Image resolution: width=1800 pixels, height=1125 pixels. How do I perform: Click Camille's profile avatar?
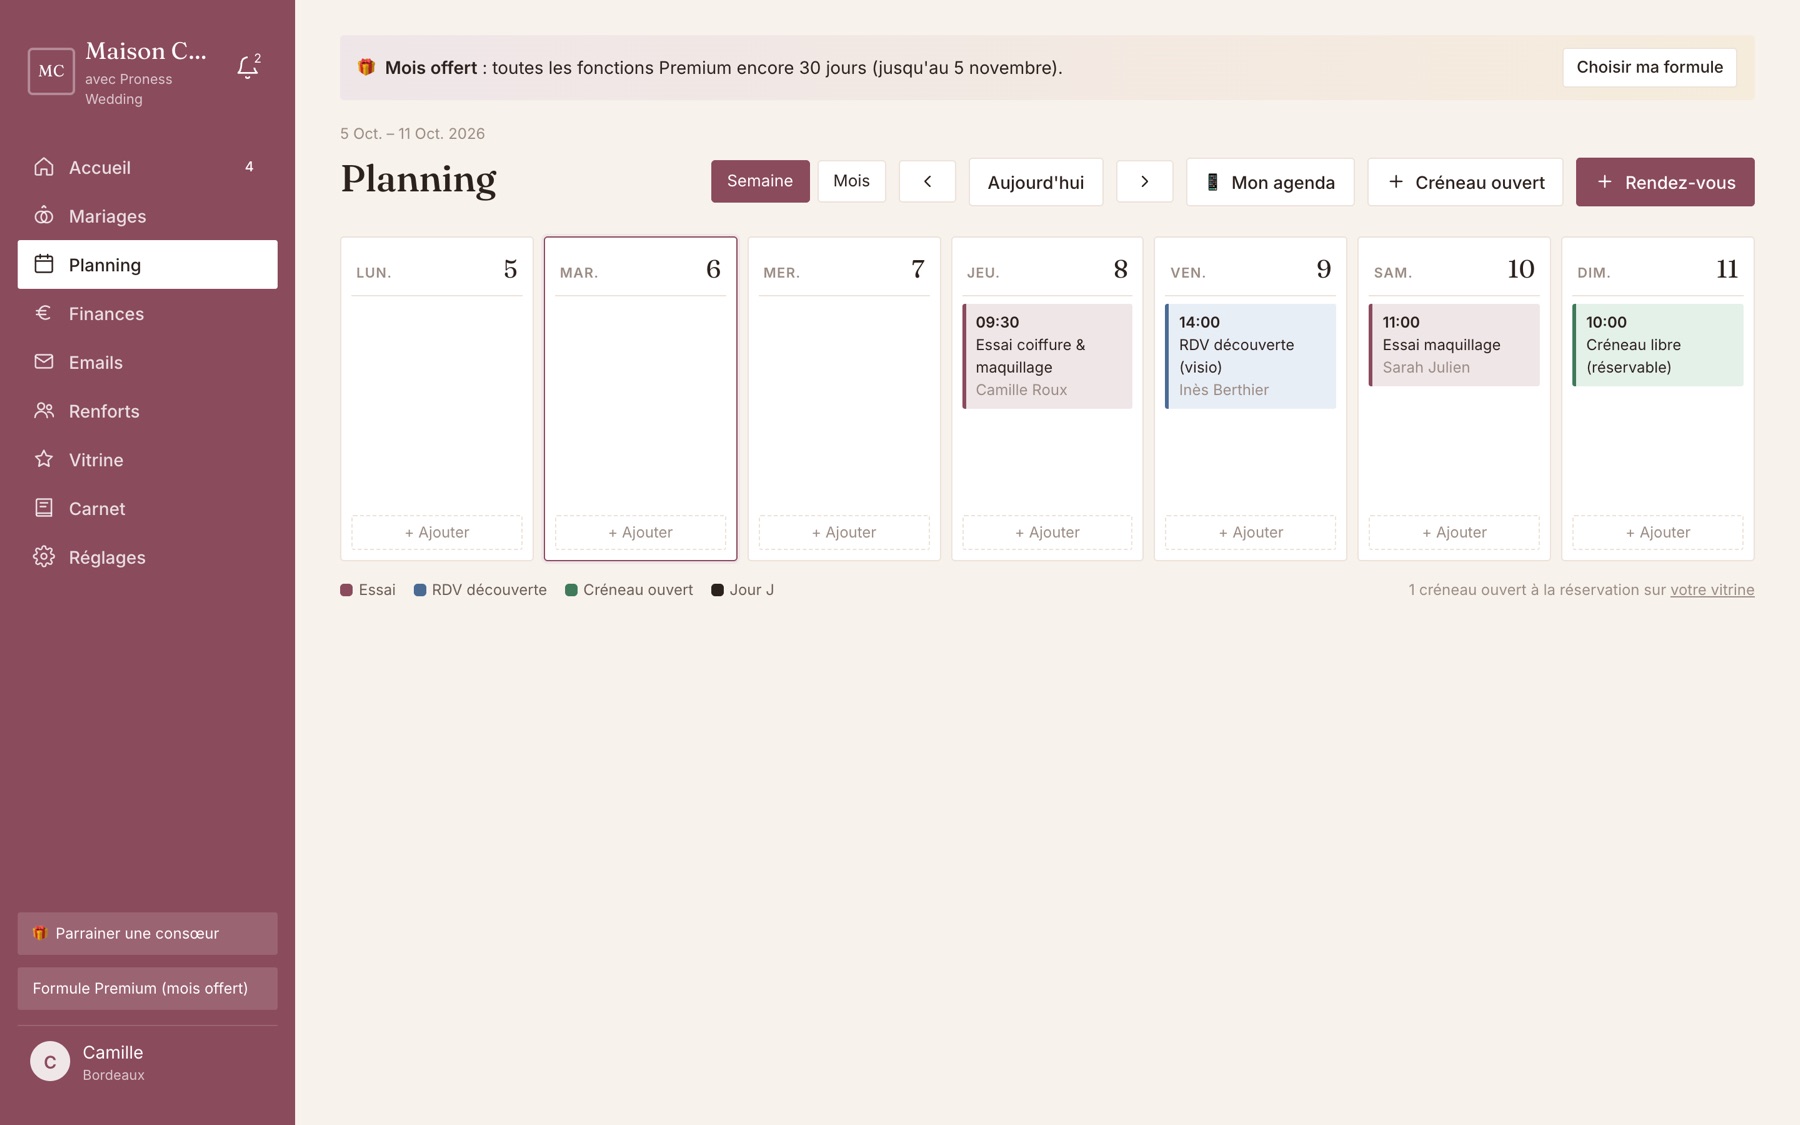50,1062
